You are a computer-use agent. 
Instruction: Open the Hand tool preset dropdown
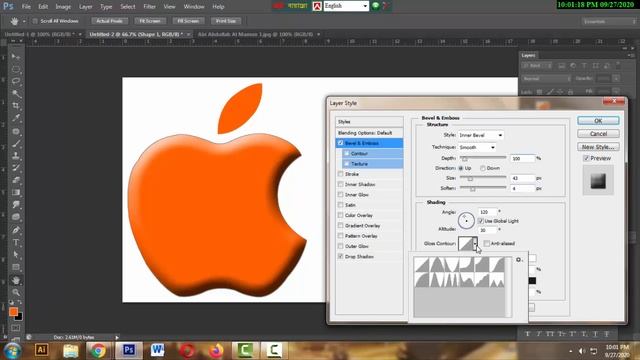24,21
